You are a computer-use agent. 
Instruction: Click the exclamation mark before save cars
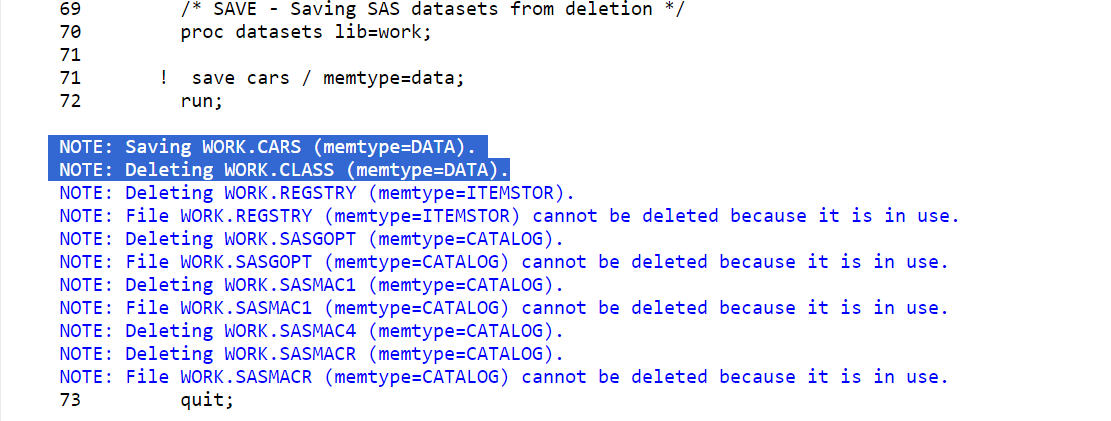coord(164,77)
